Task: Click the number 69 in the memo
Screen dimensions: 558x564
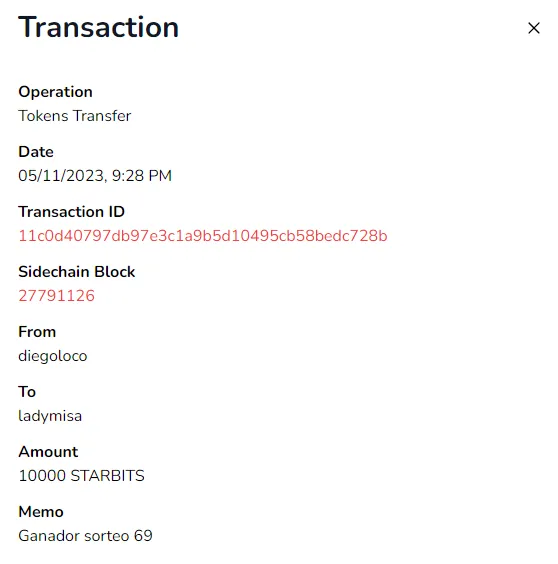Action: point(143,536)
